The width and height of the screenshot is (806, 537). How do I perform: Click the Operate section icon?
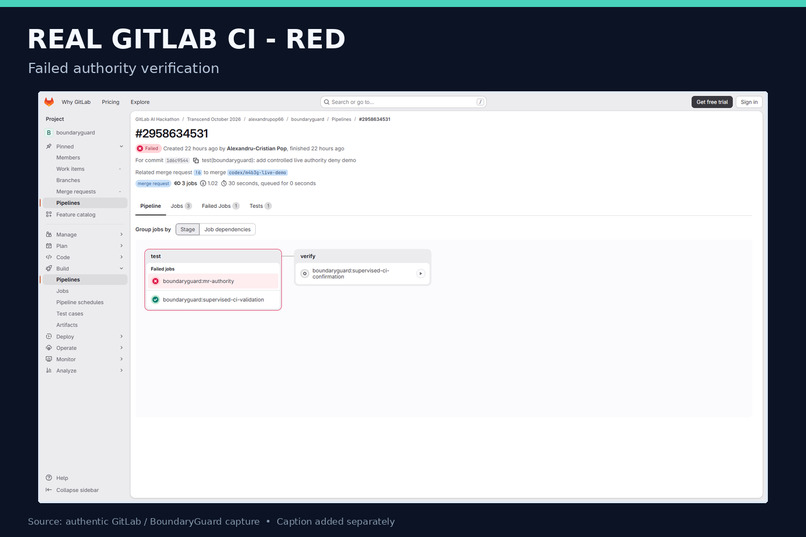[49, 348]
